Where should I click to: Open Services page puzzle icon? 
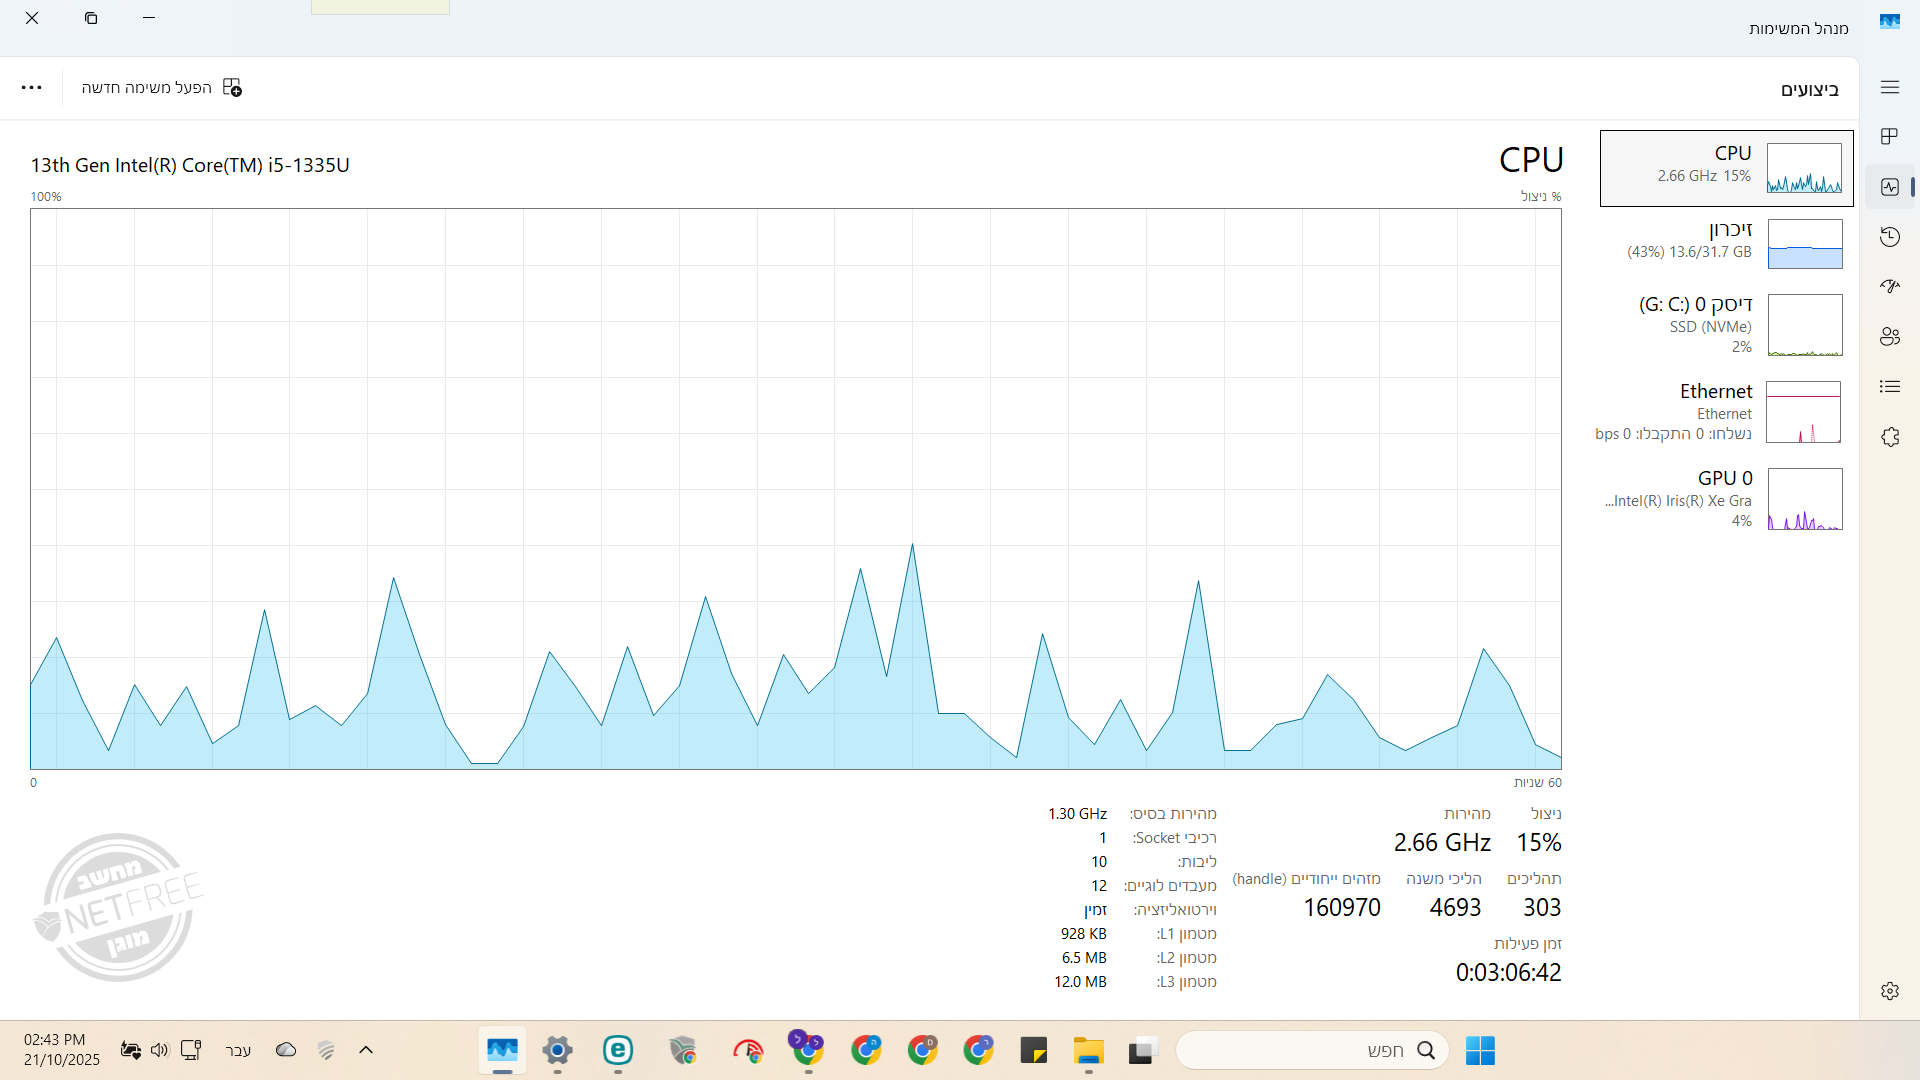1889,437
